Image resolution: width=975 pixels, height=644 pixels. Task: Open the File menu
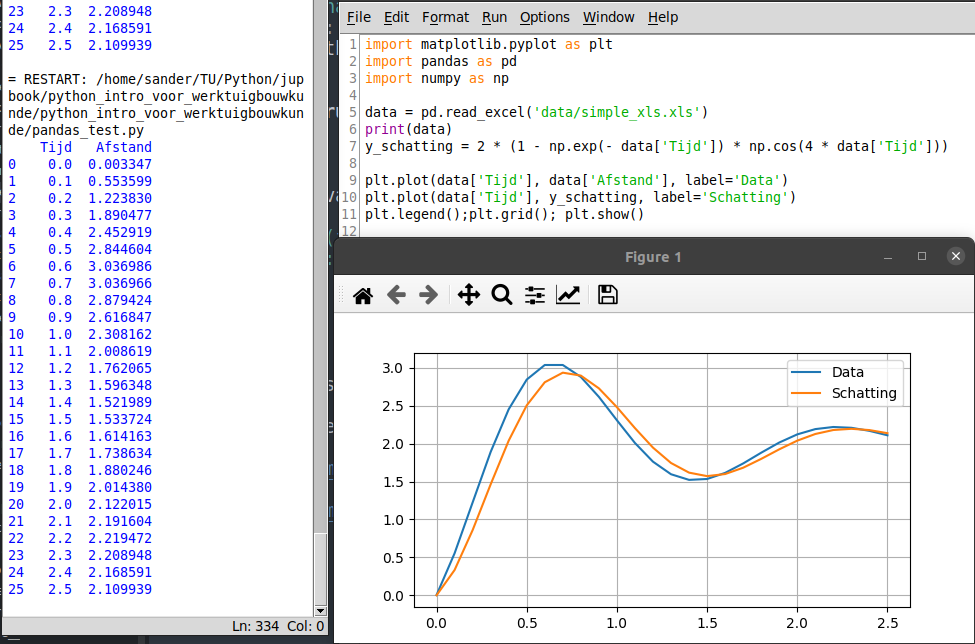click(358, 17)
